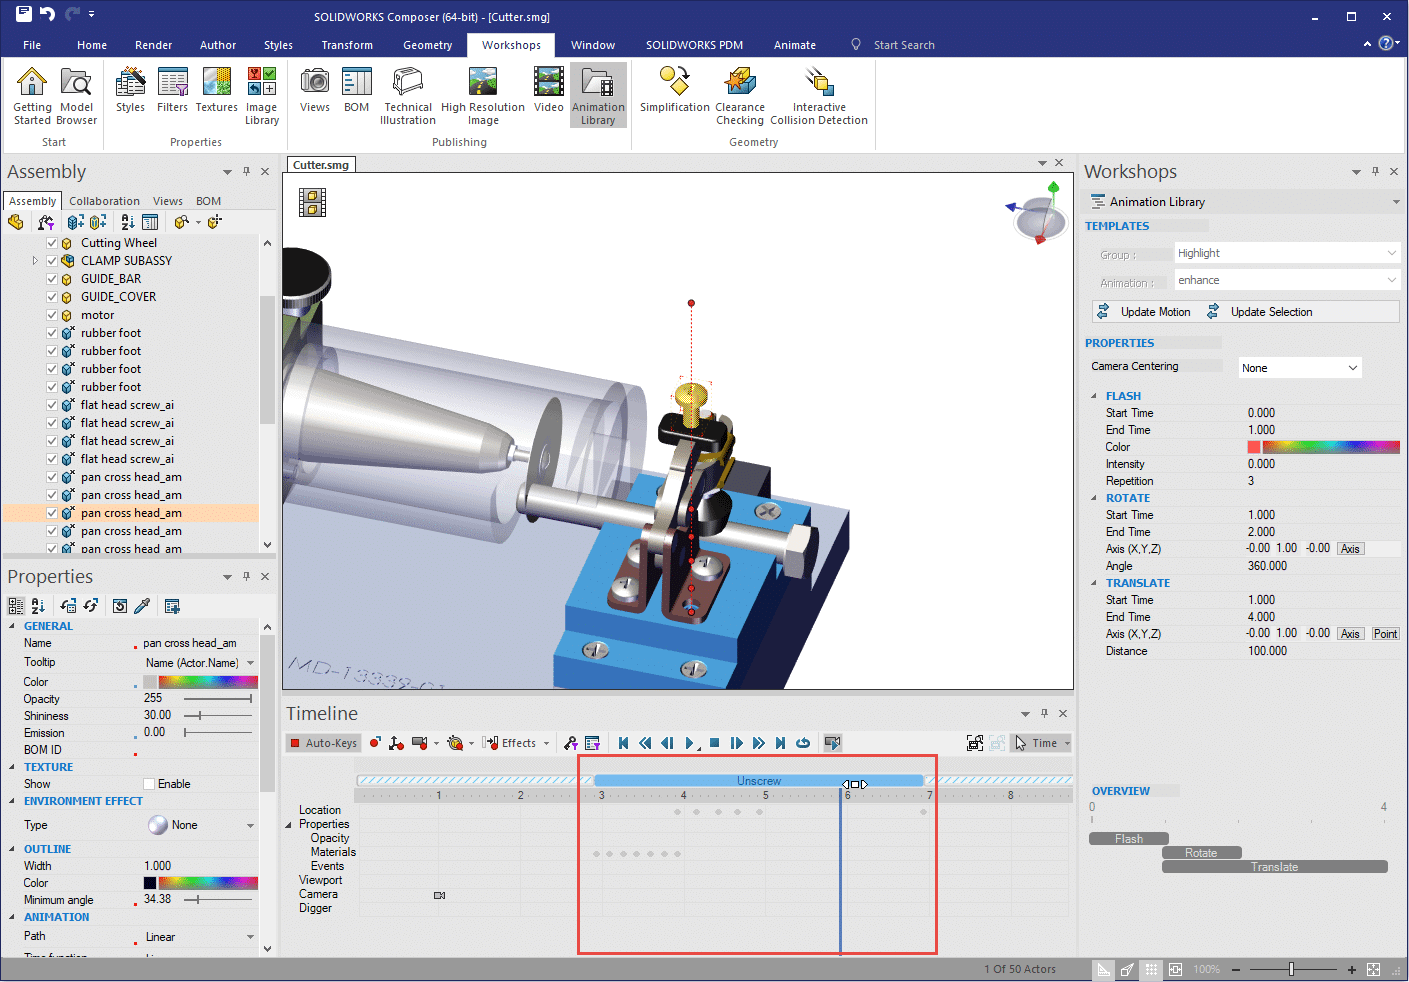Collapse the FLASH properties section
The width and height of the screenshot is (1409, 982).
click(1093, 396)
